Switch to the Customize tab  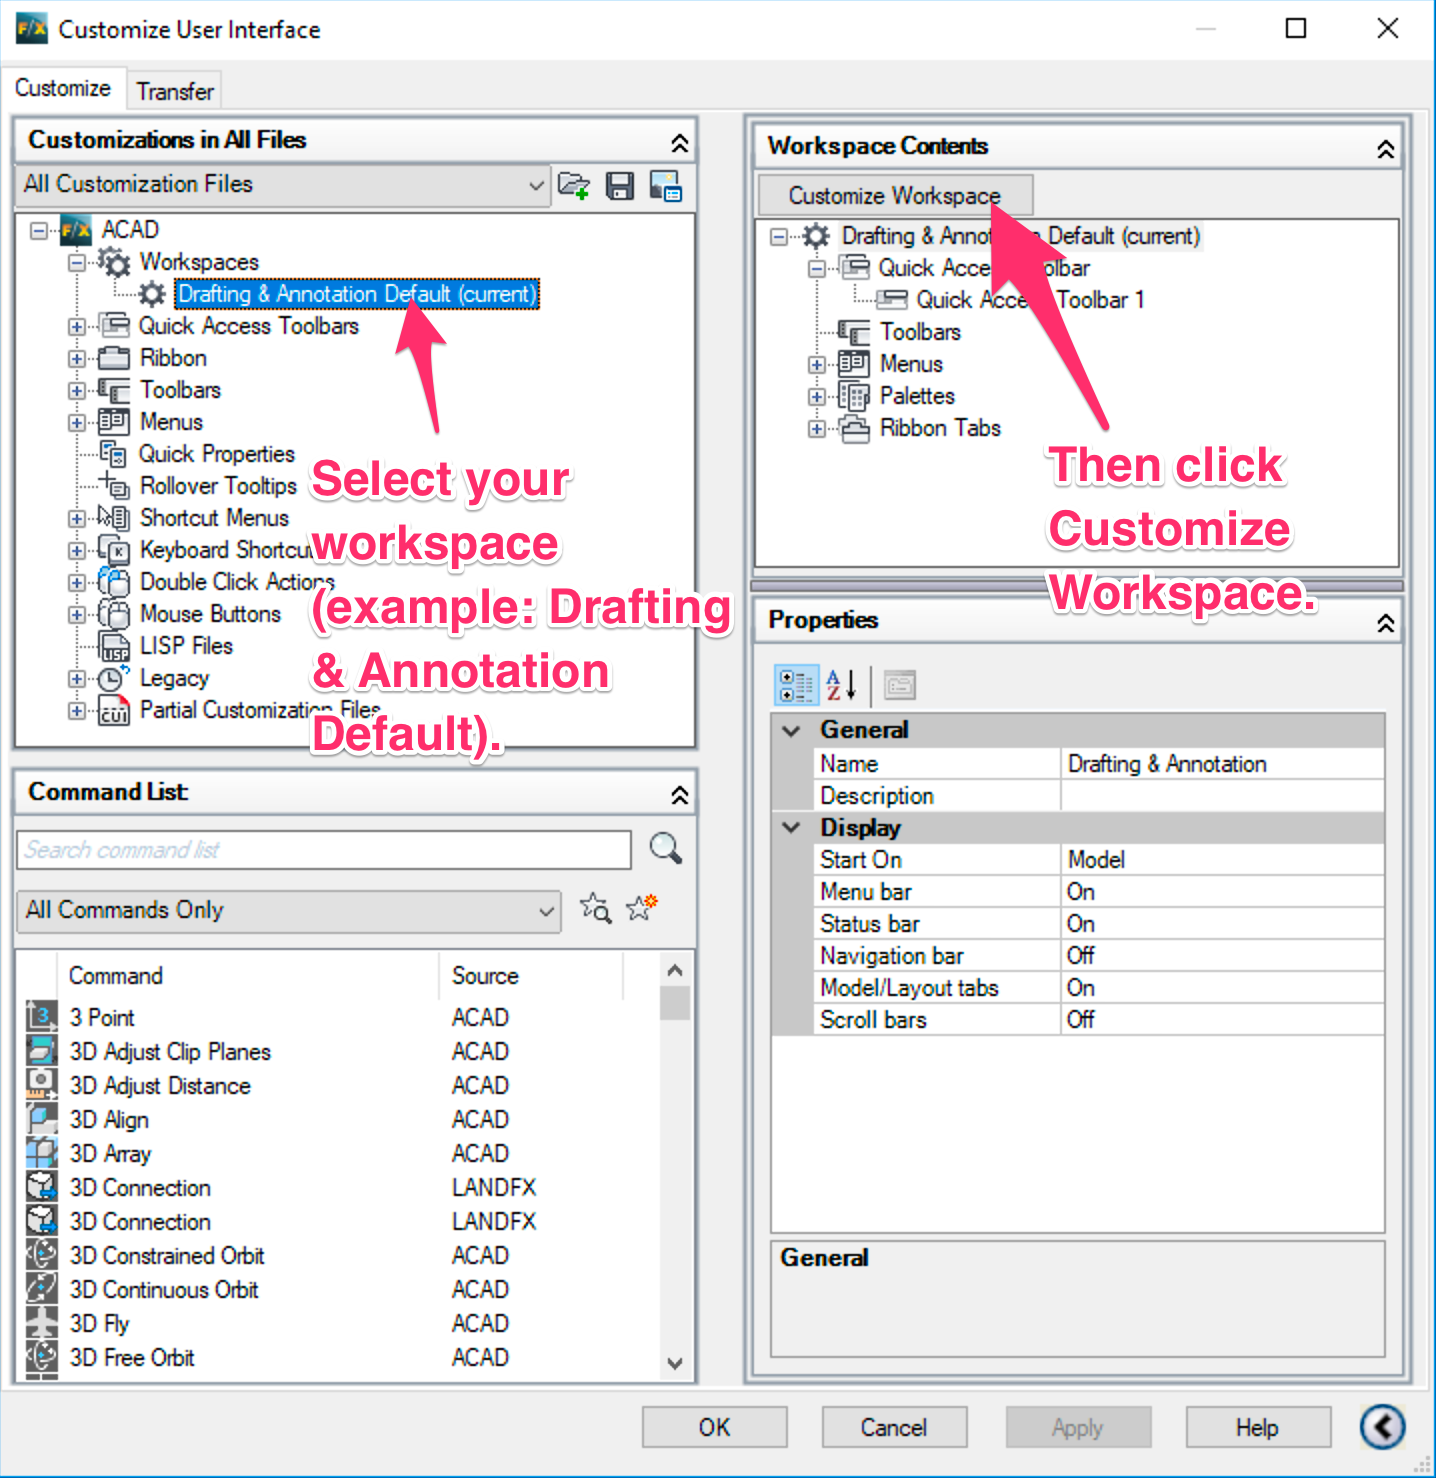tap(63, 88)
